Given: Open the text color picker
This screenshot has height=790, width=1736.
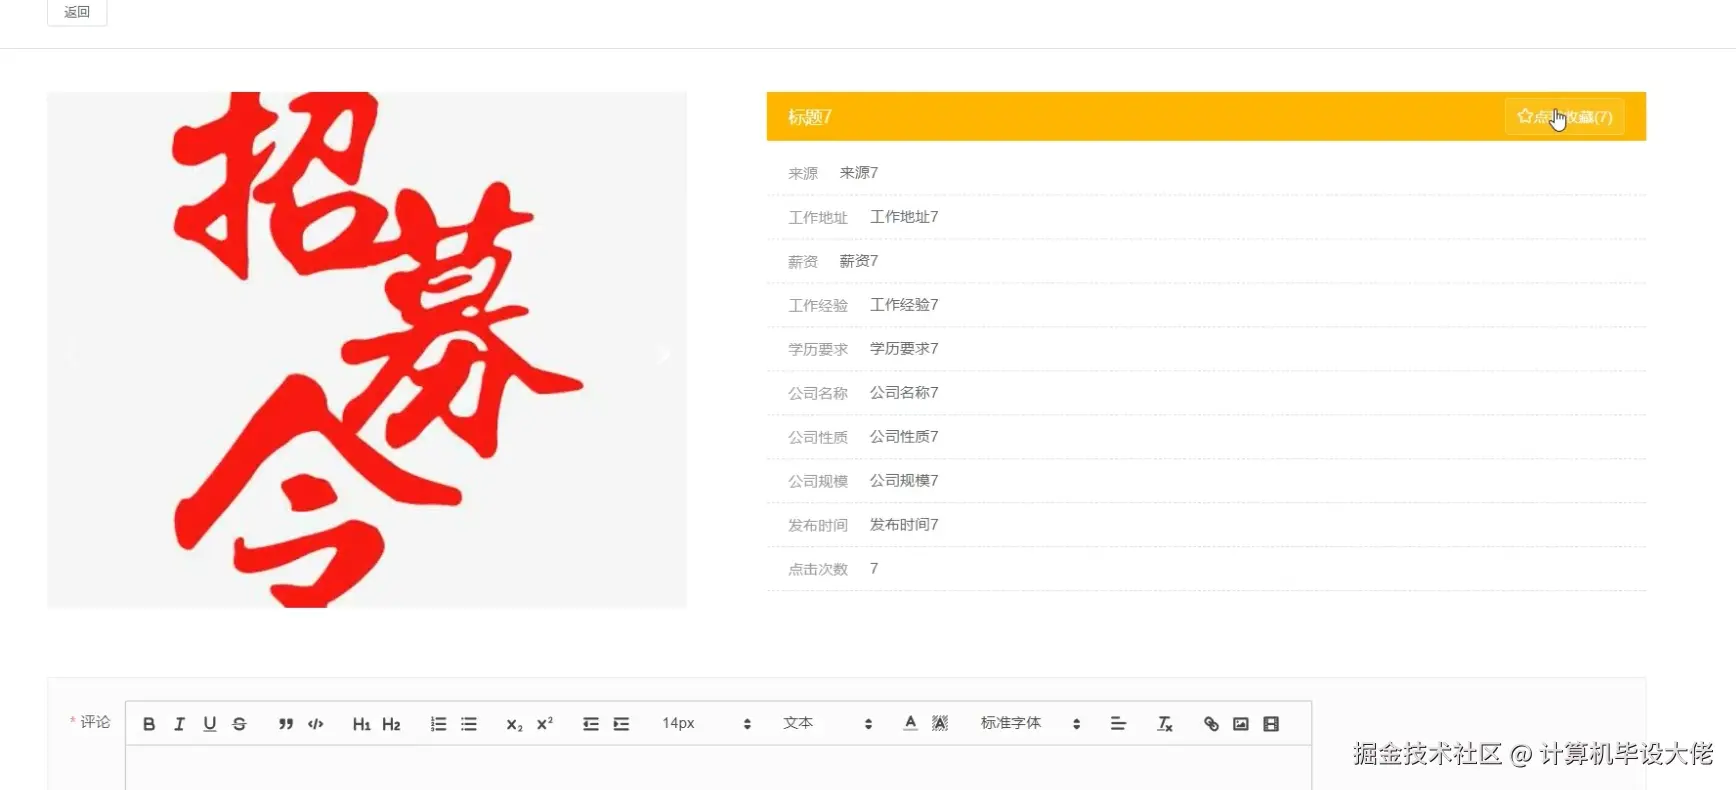Looking at the screenshot, I should (910, 723).
